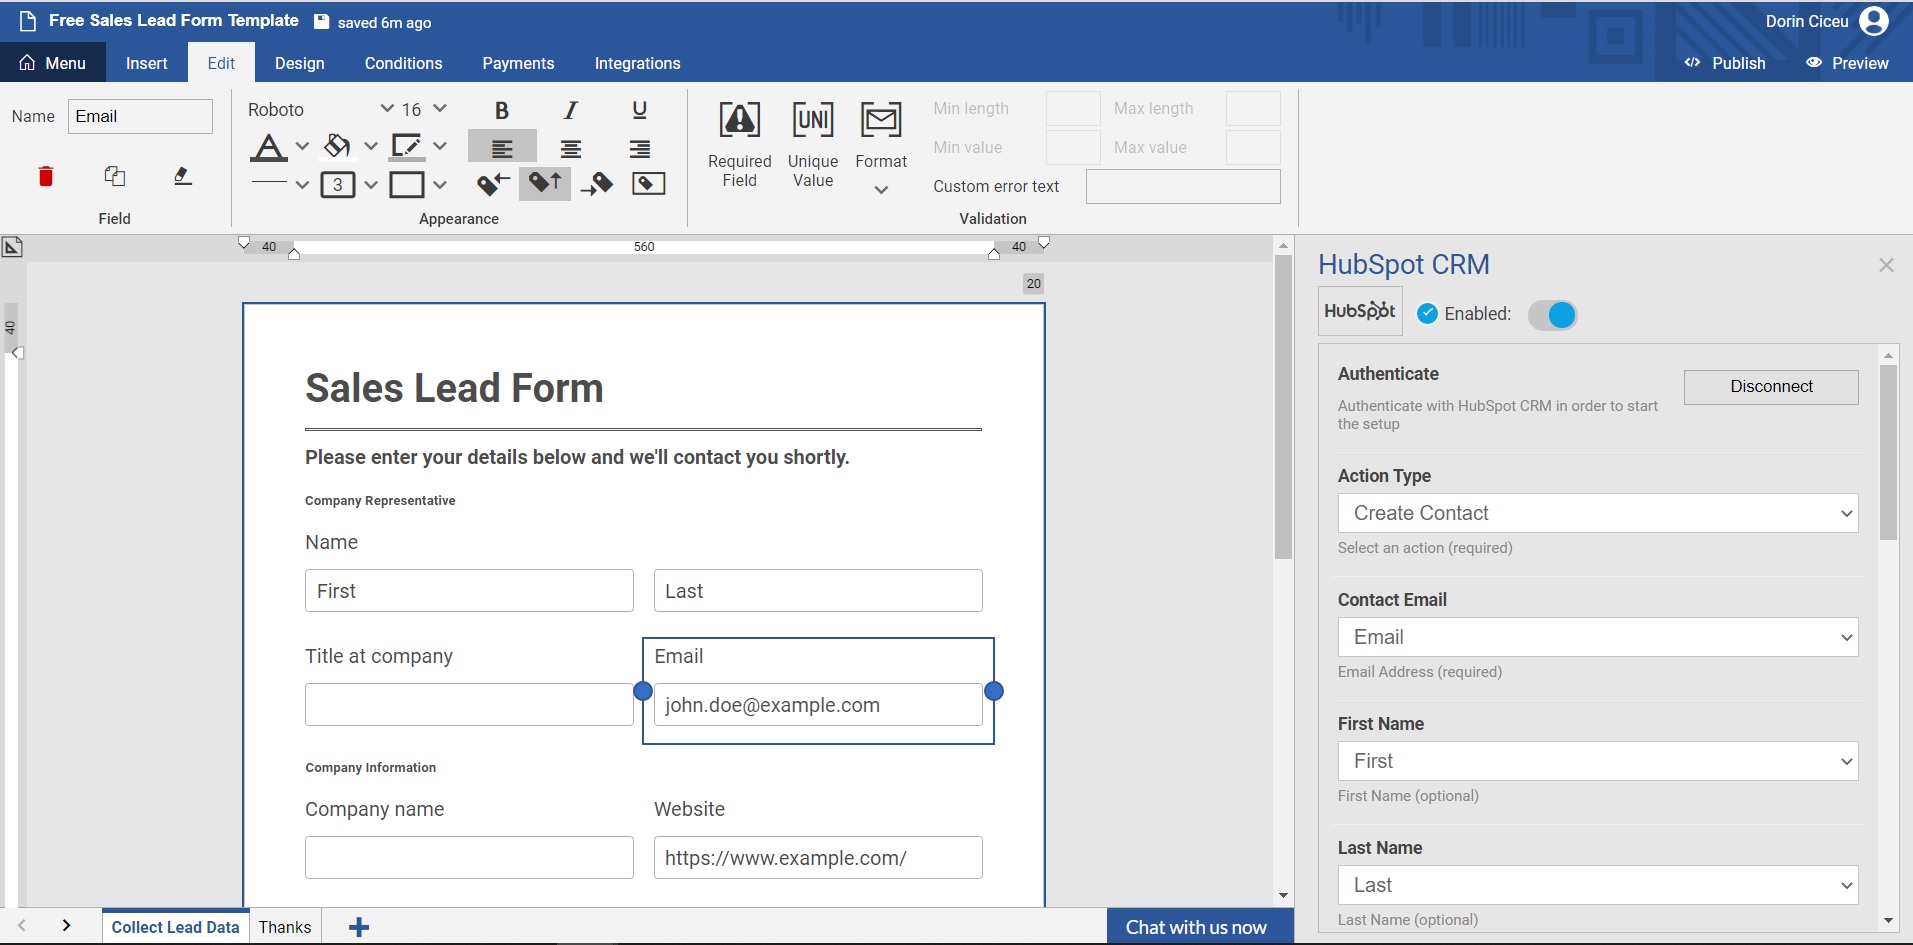Viewport: 1913px width, 945px height.
Task: Toggle italic text style
Action: 571,110
